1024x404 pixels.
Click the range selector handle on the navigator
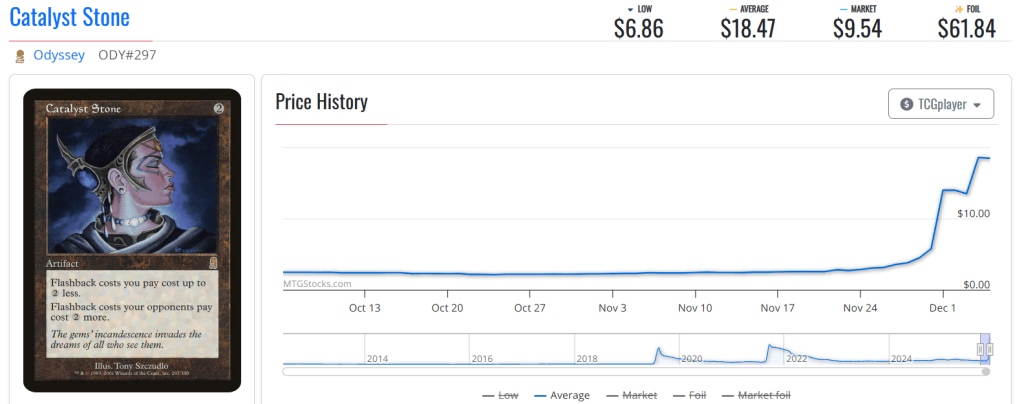coord(984,348)
